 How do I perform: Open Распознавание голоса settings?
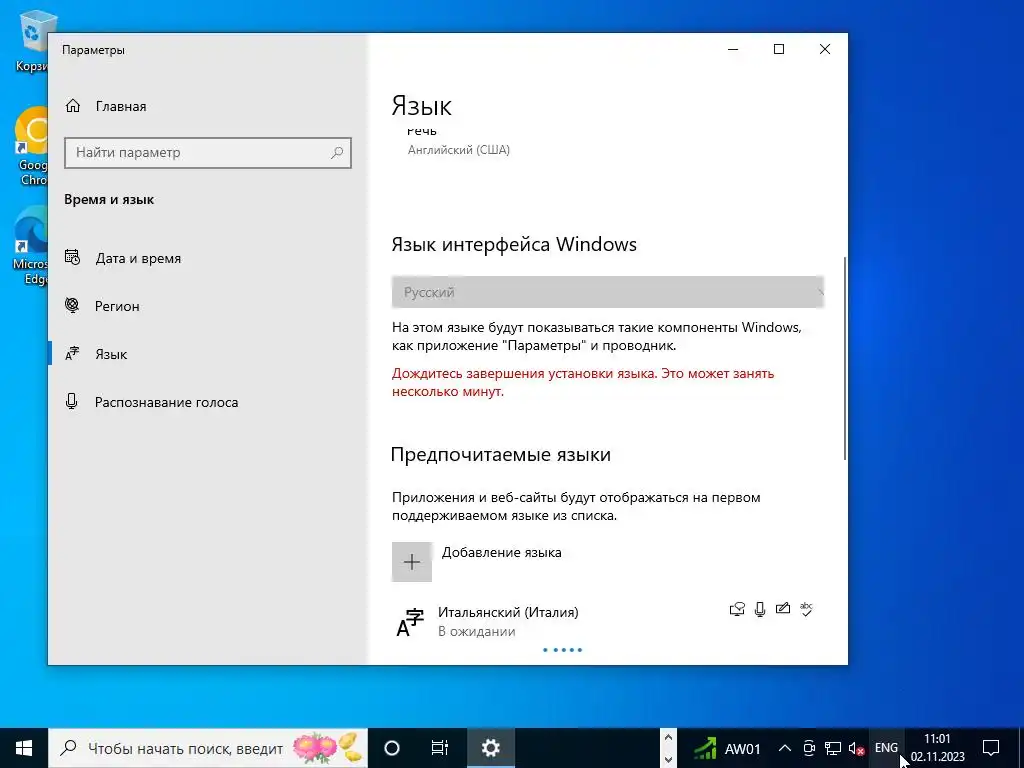tap(166, 402)
